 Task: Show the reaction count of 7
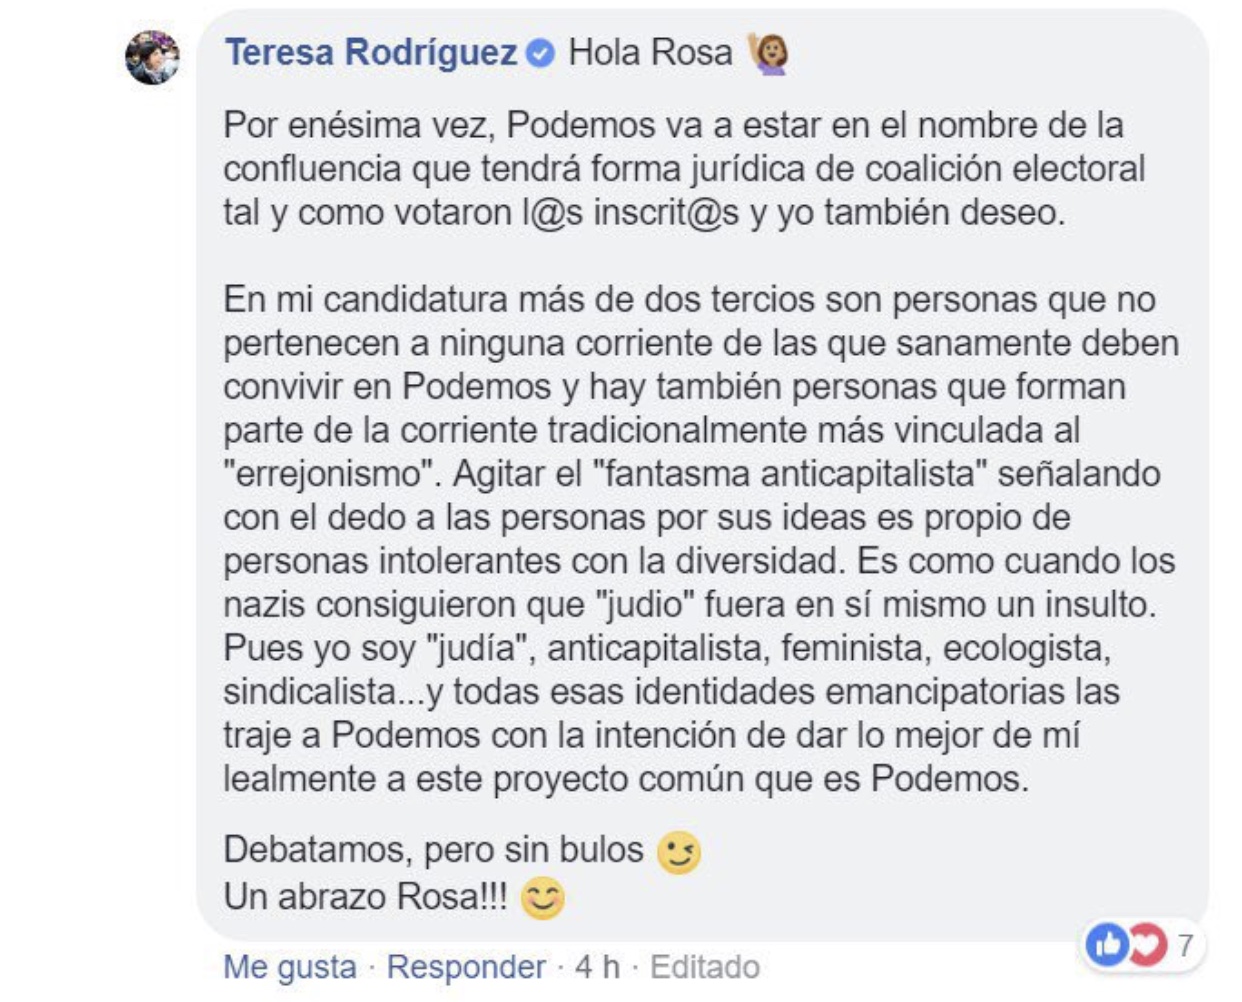pos(1185,944)
